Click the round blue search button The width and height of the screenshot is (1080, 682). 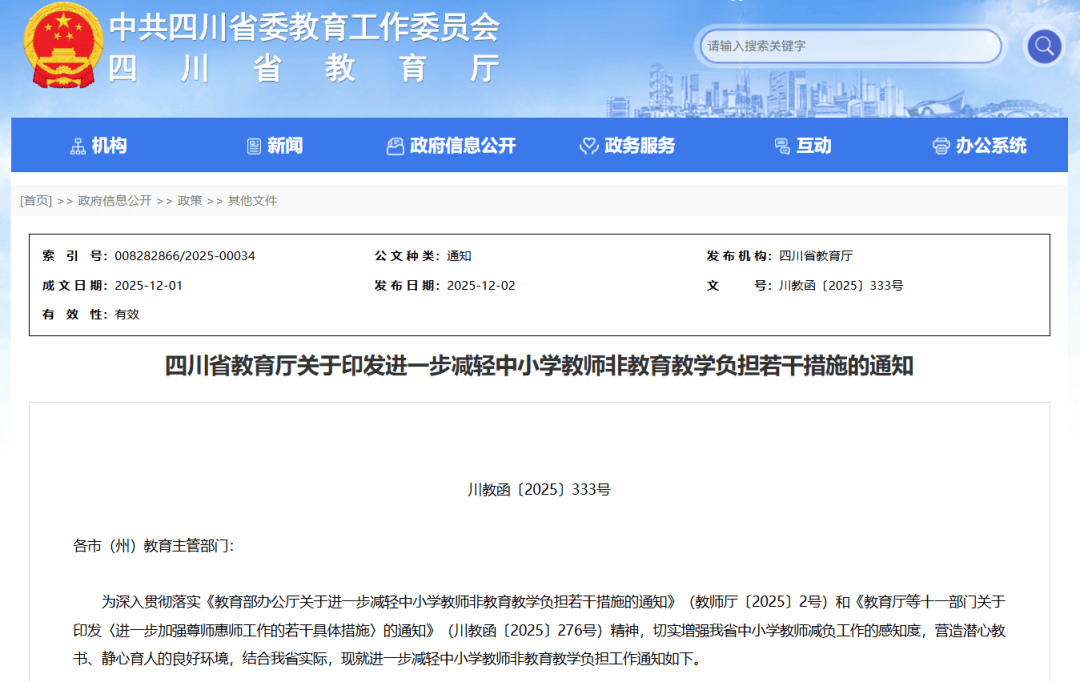tap(1043, 47)
